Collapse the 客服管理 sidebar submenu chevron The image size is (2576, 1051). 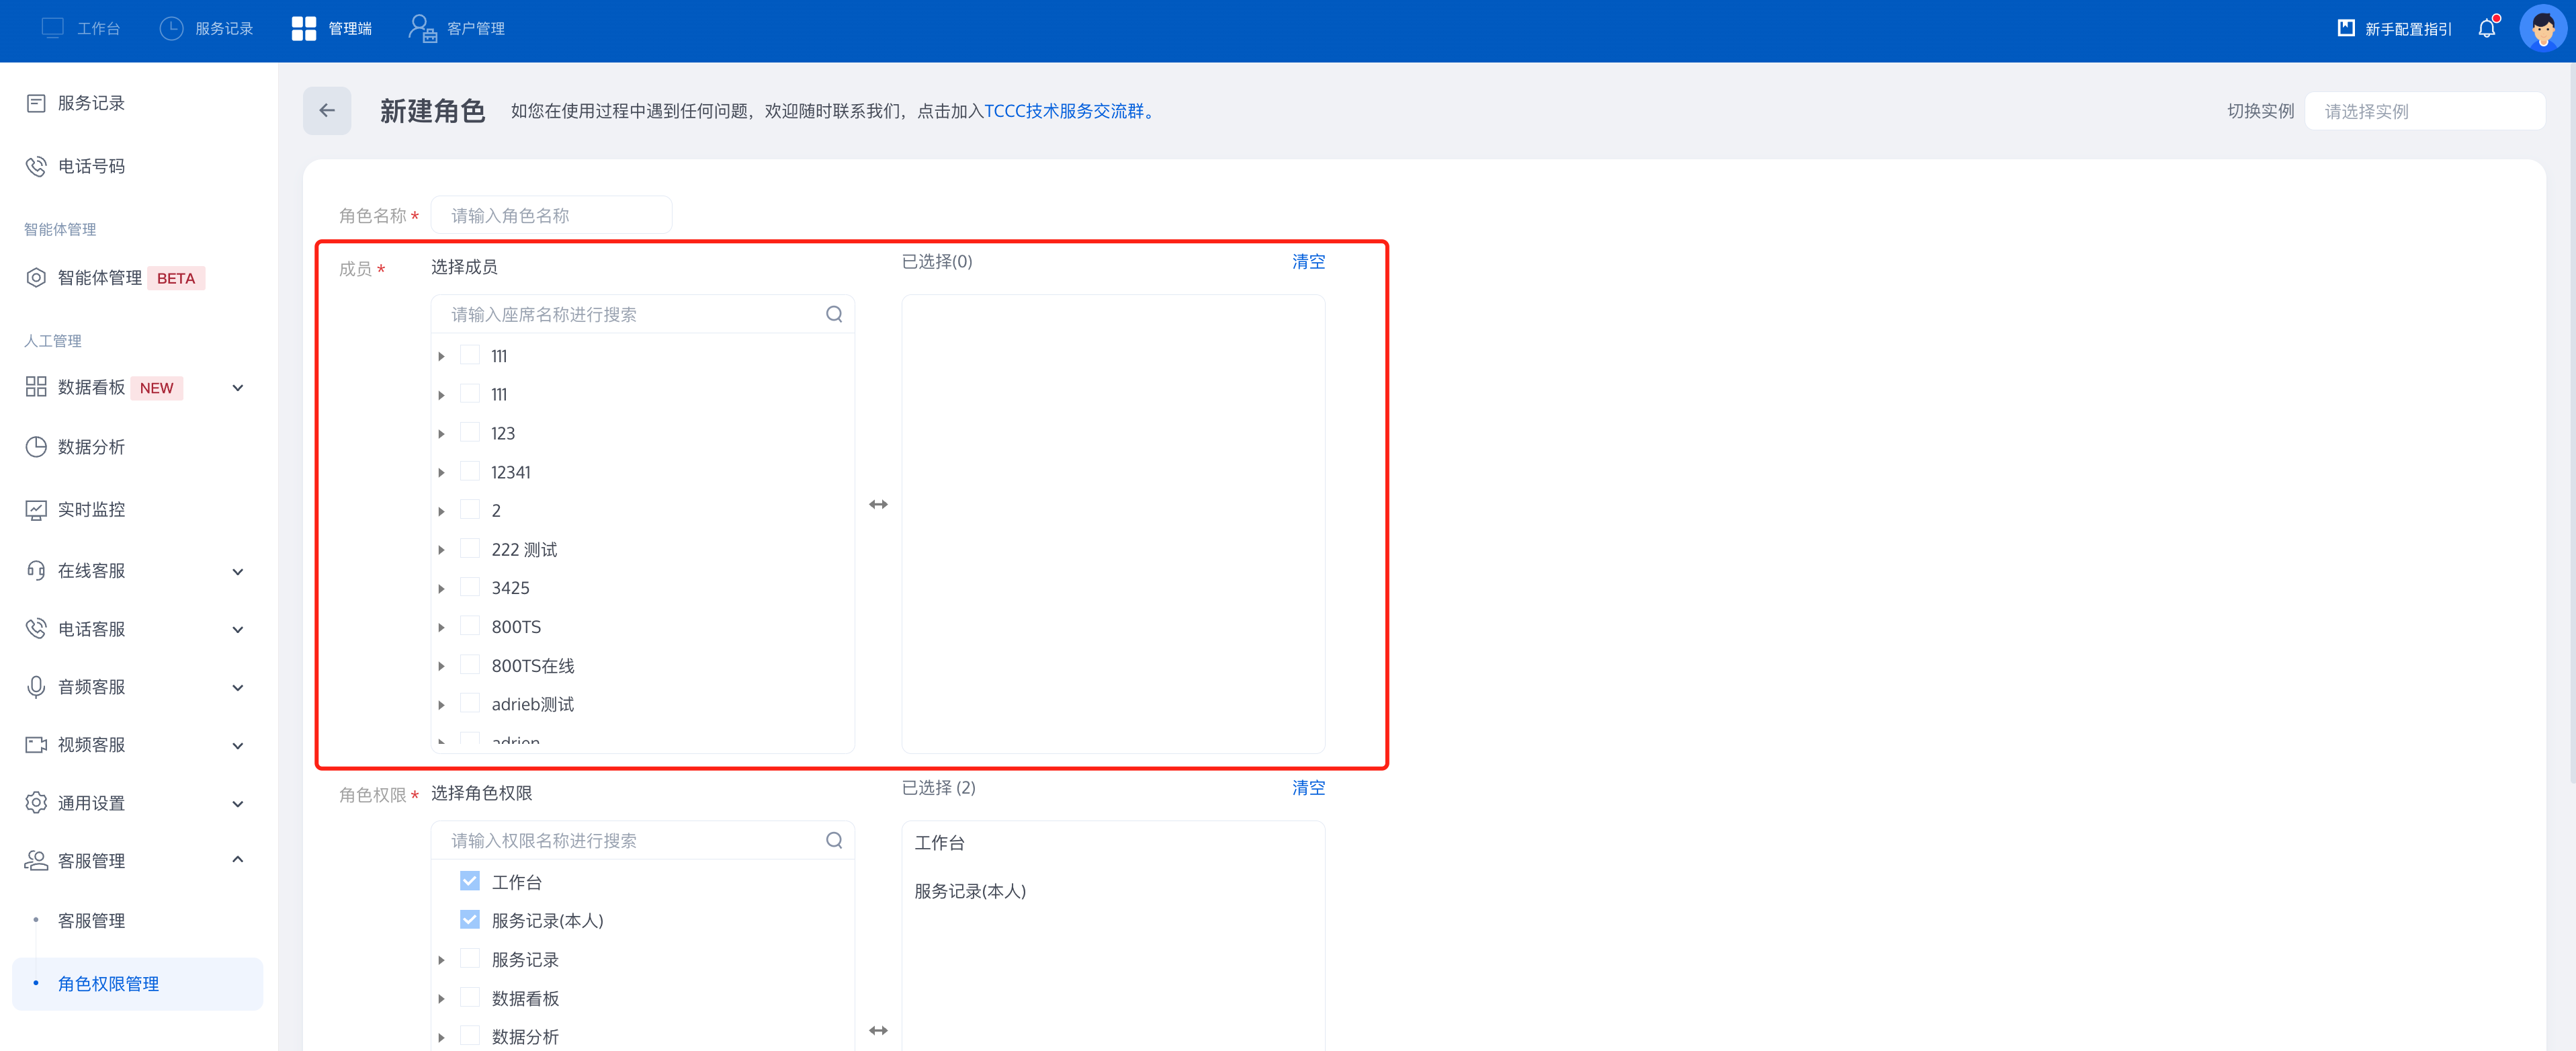238,859
